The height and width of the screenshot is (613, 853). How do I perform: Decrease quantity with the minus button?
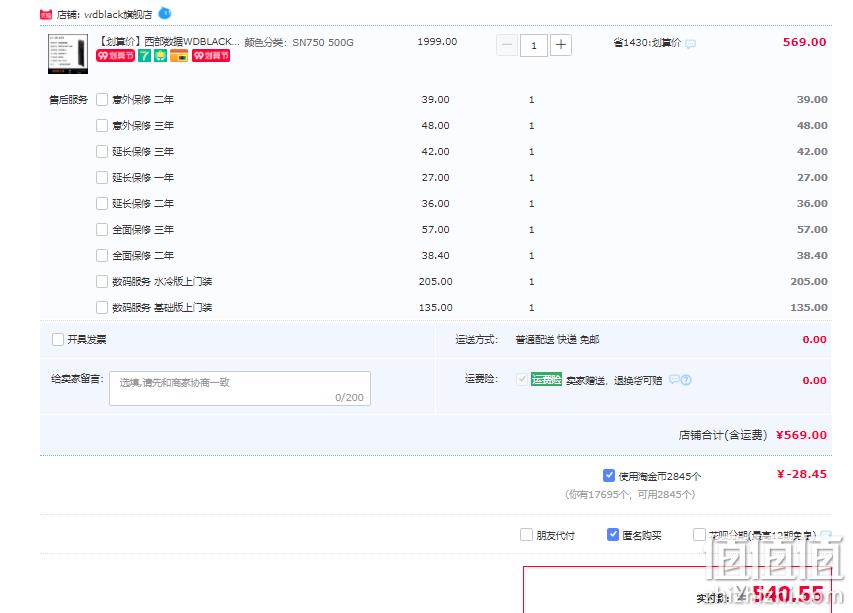(x=507, y=45)
